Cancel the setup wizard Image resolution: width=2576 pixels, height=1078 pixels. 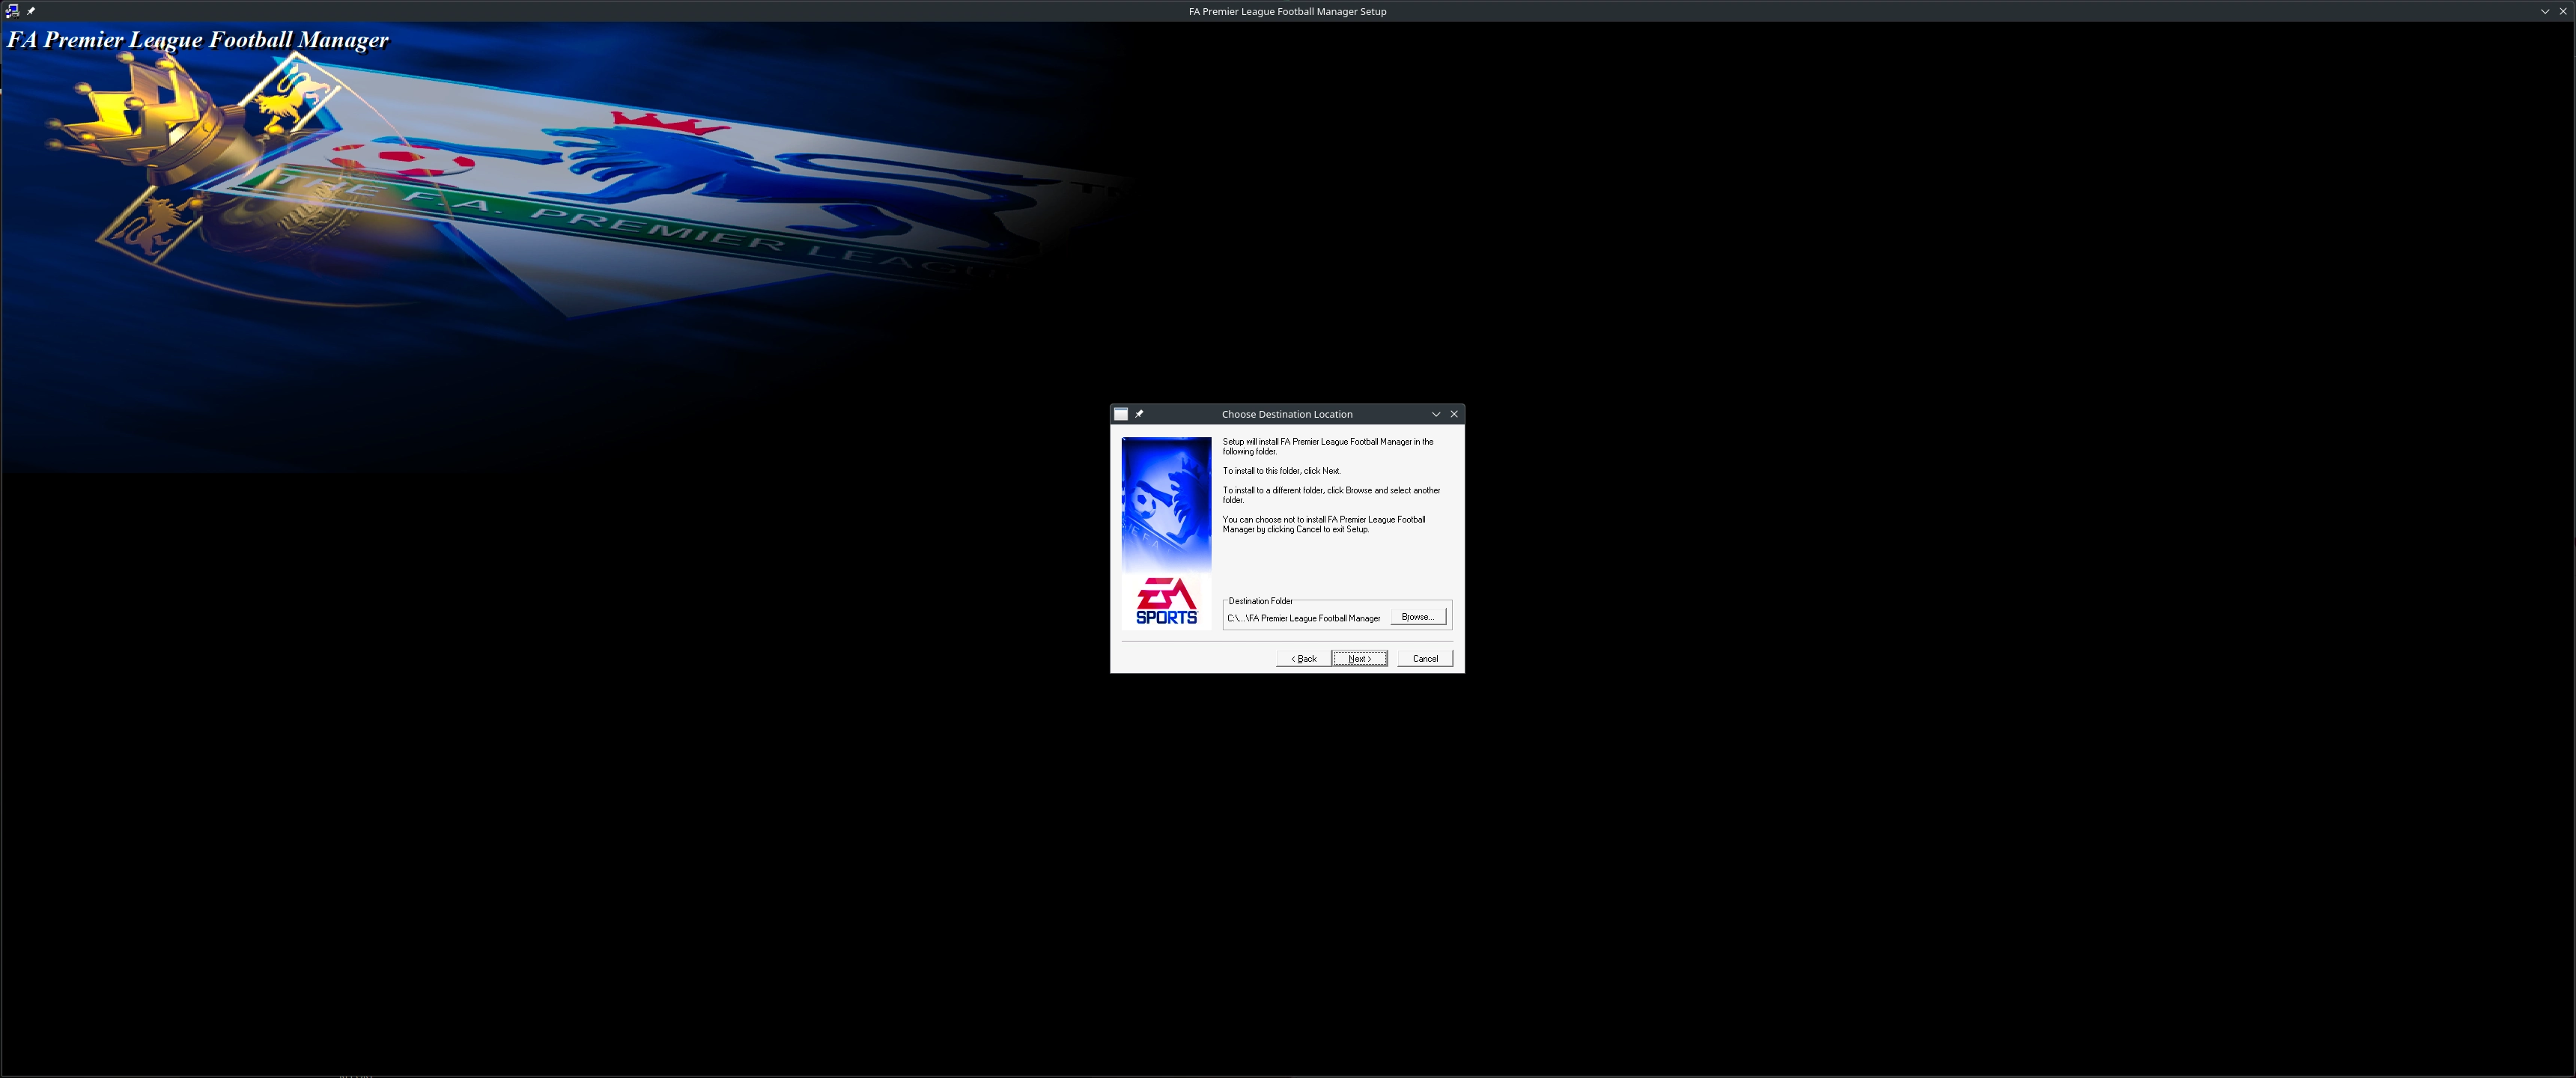1425,658
